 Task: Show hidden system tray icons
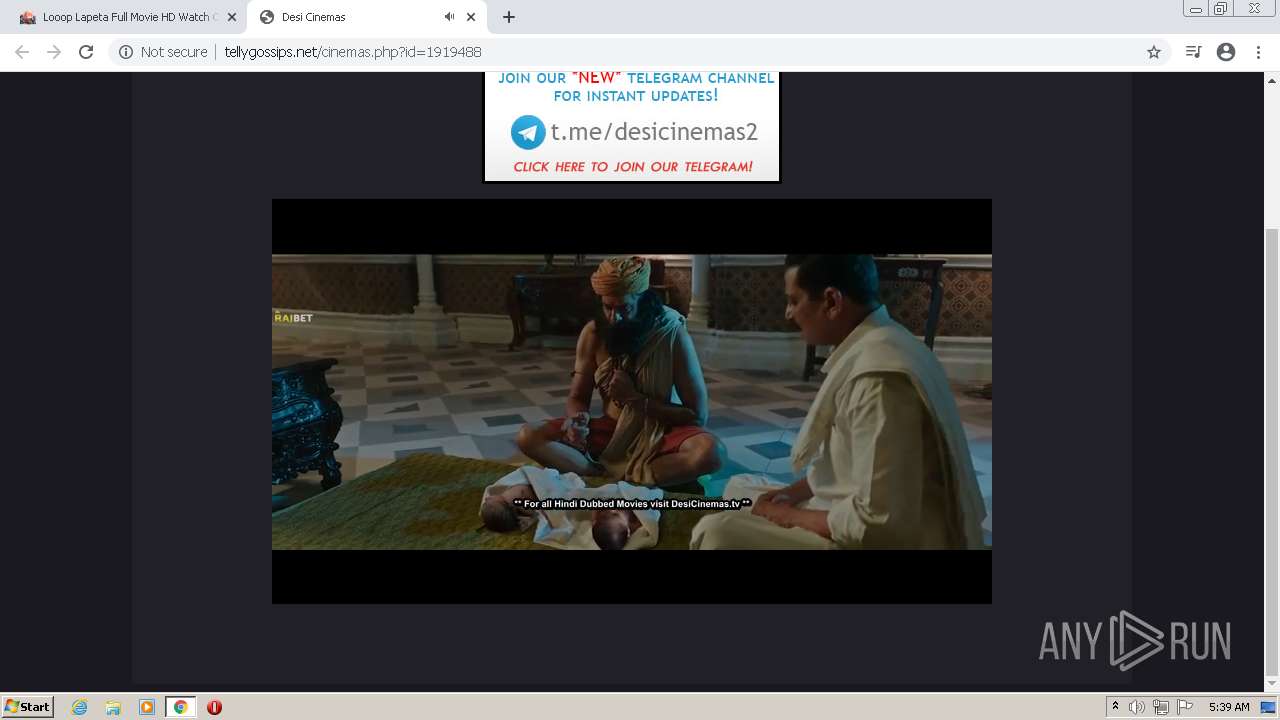pyautogui.click(x=1115, y=707)
